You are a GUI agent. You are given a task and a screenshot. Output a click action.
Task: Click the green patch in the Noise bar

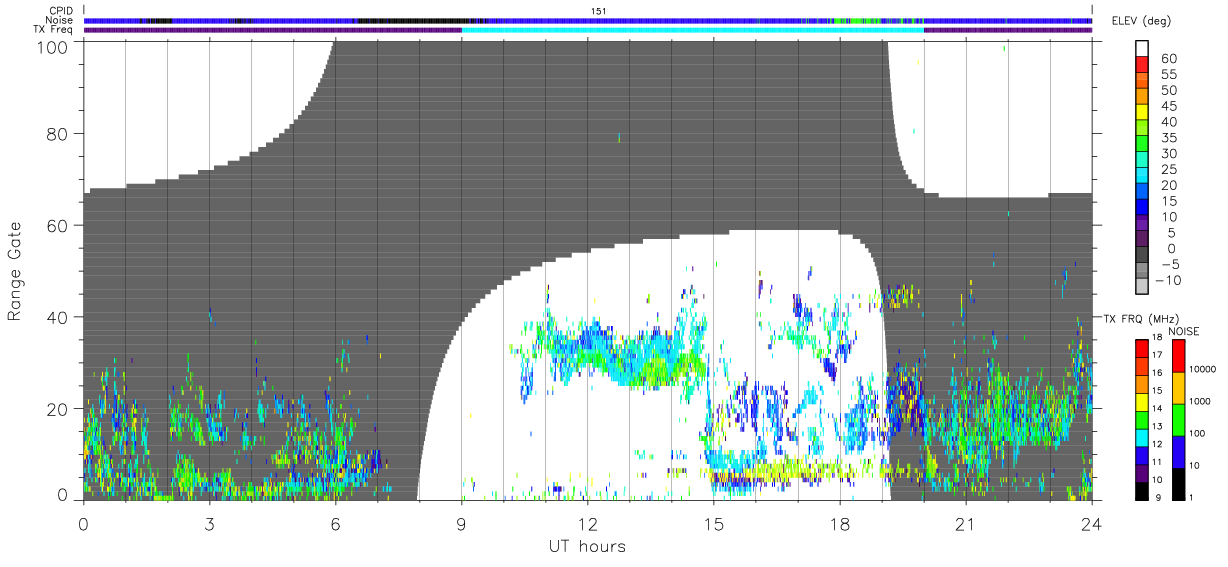[858, 20]
